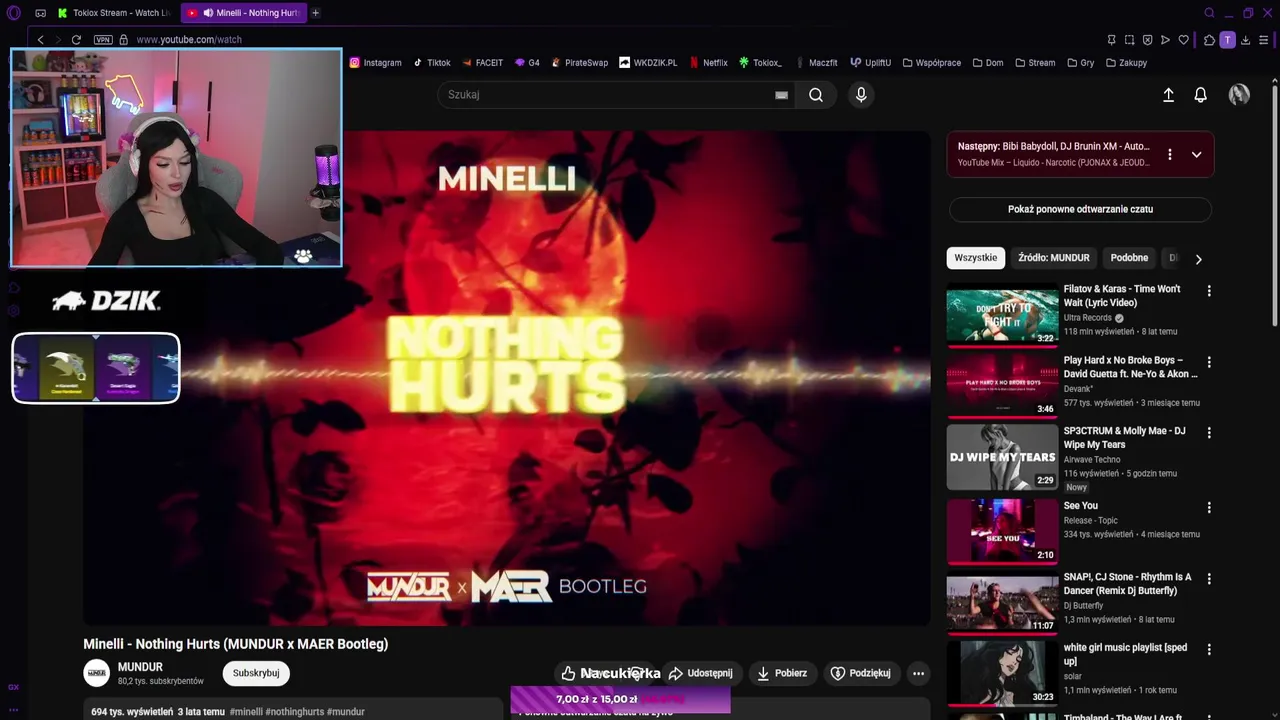Open the browser snapshot tool
The width and height of the screenshot is (1280, 720).
pos(1129,40)
